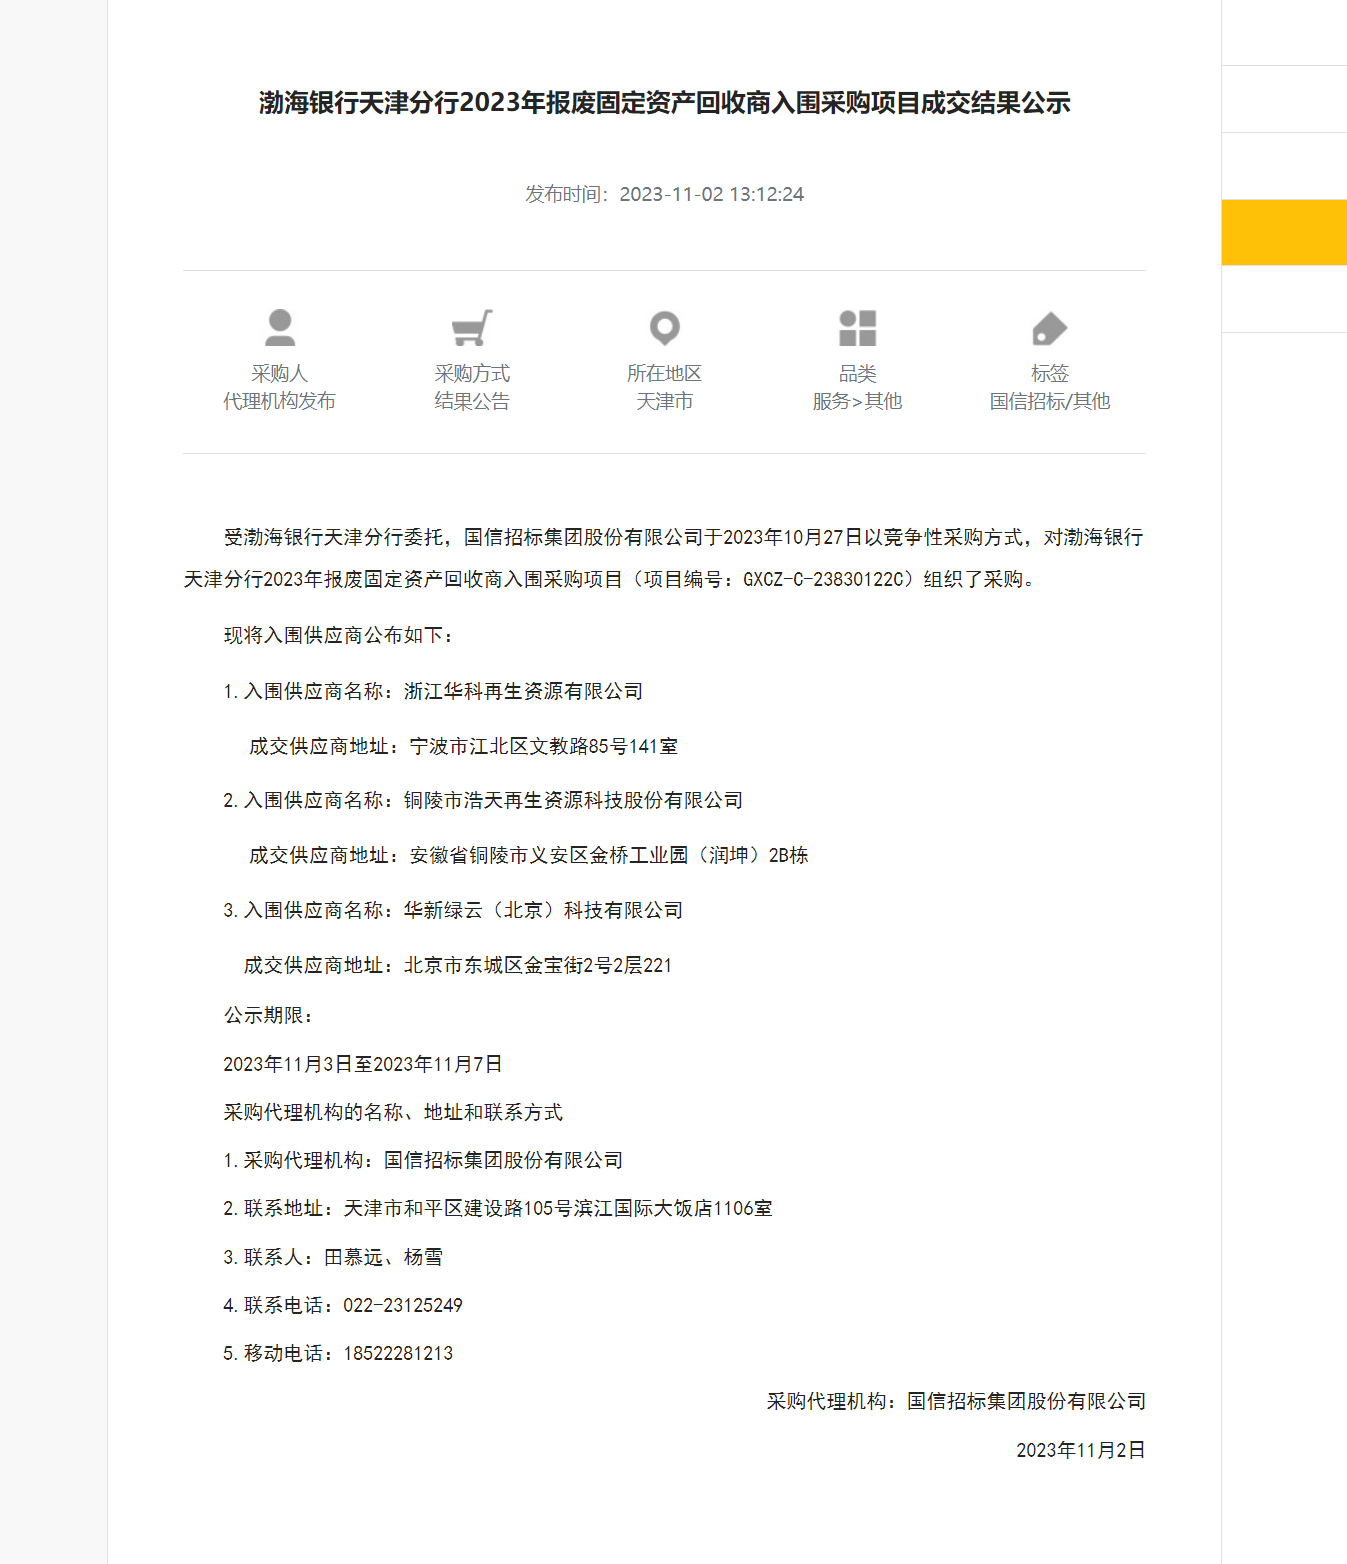Click line 1. 采购代理机构：国信招标集团股份有限公司
Viewport: 1347px width, 1564px height.
pyautogui.click(x=423, y=1160)
